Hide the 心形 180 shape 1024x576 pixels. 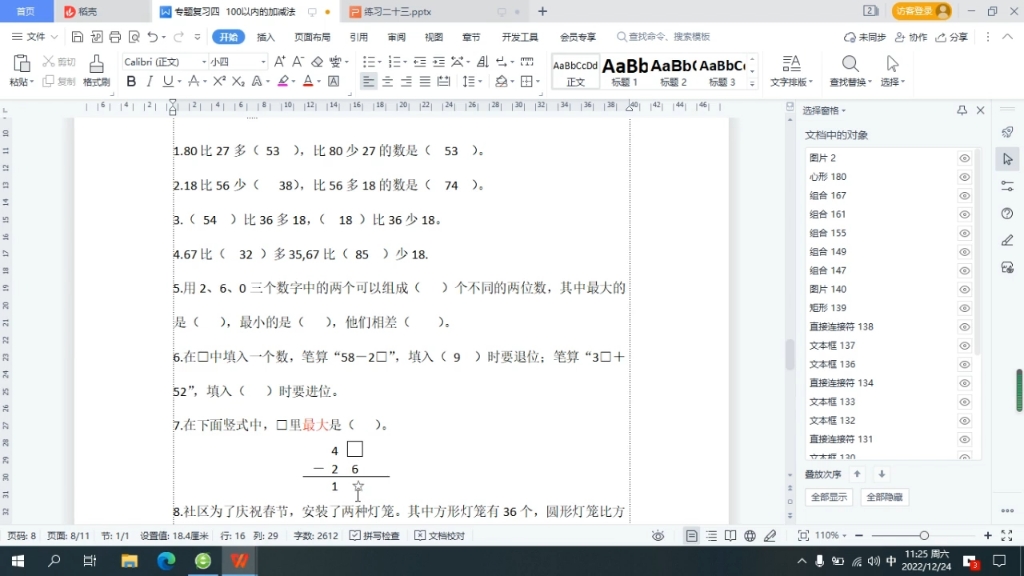pos(963,176)
